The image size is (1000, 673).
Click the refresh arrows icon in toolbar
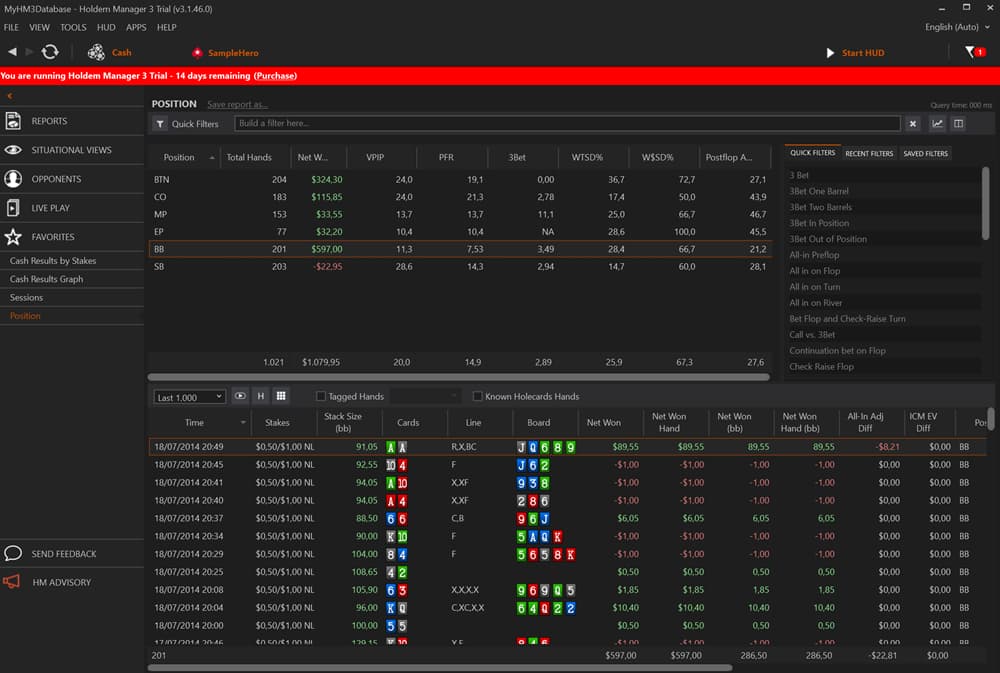click(50, 52)
